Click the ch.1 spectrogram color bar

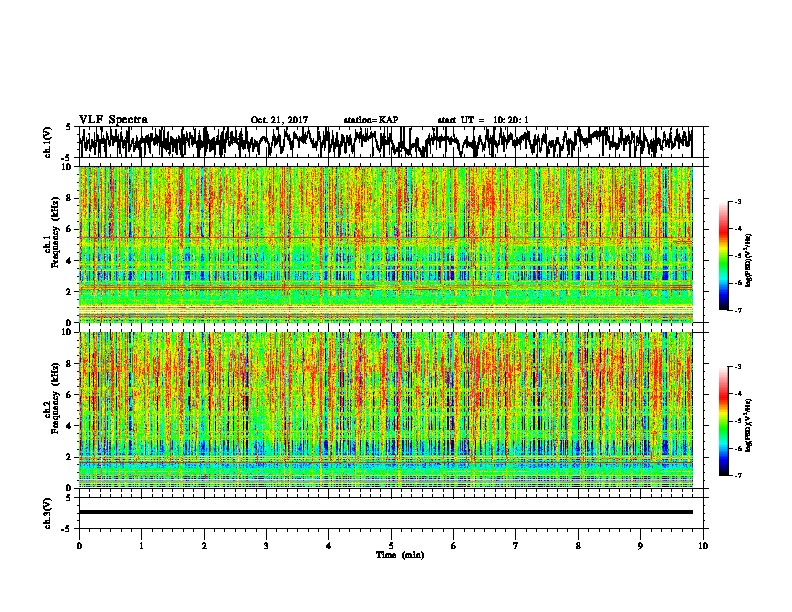click(x=724, y=256)
